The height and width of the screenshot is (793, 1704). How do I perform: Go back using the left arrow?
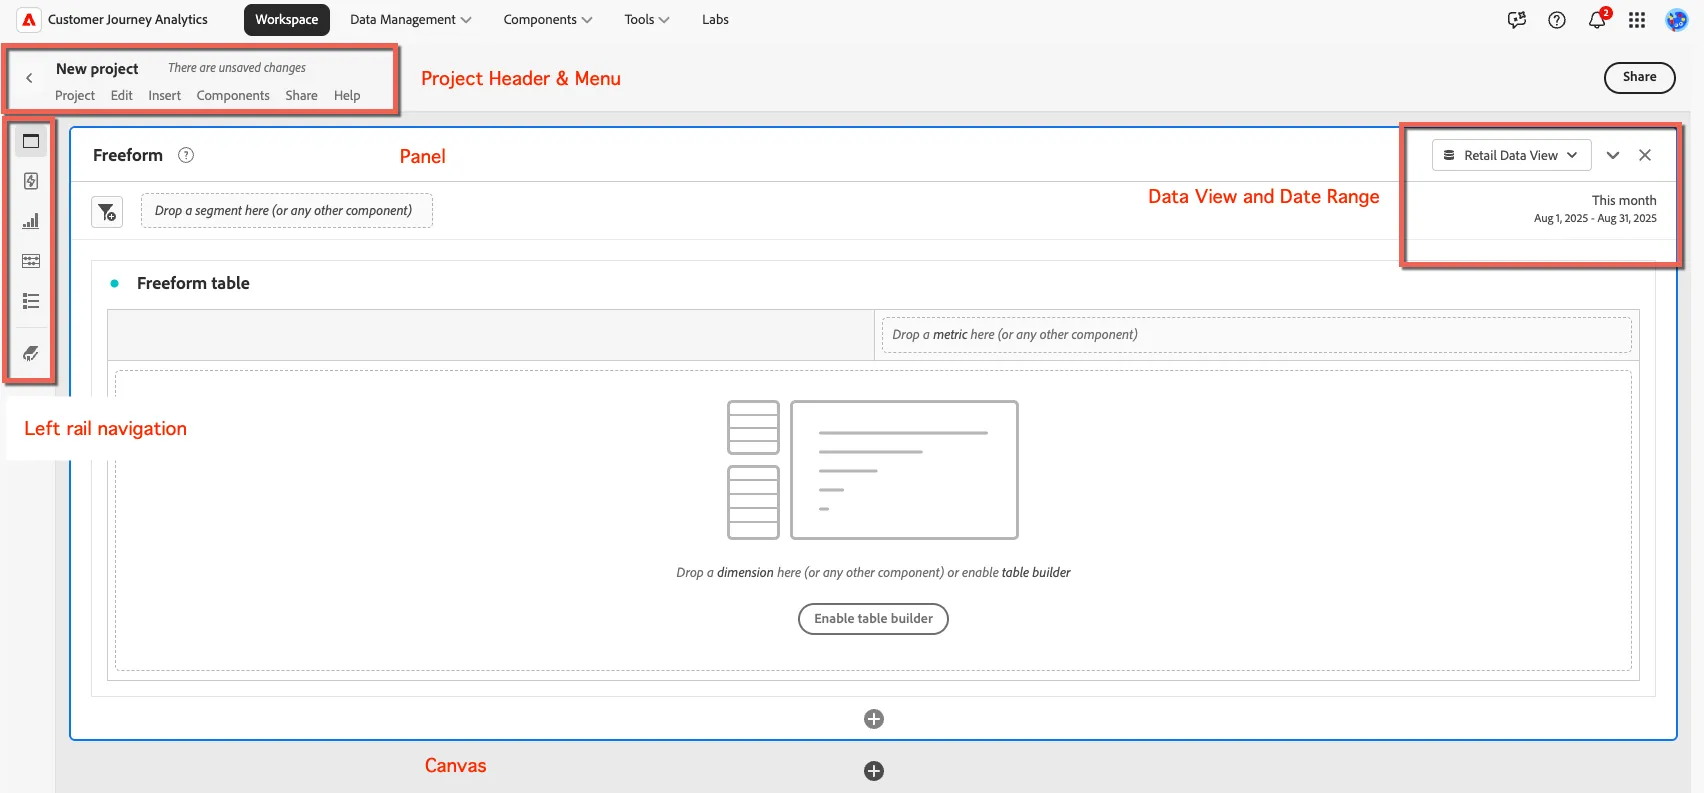(29, 78)
